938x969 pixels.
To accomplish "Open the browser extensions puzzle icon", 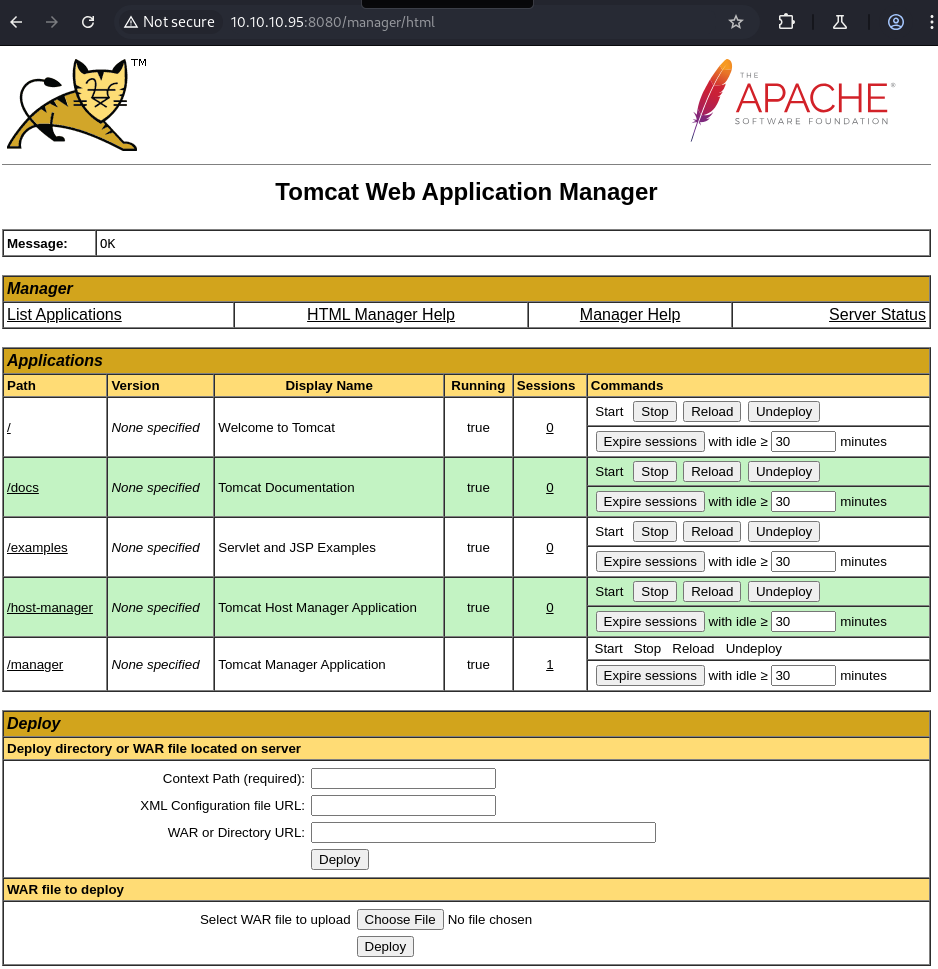I will tap(786, 22).
